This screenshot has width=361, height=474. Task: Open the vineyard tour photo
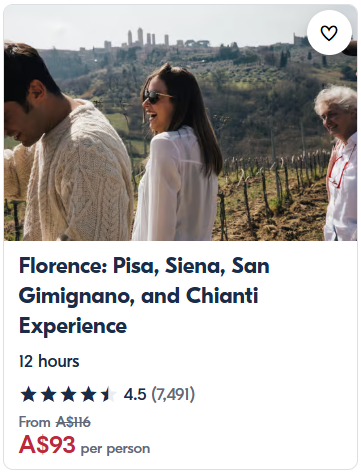point(180,122)
